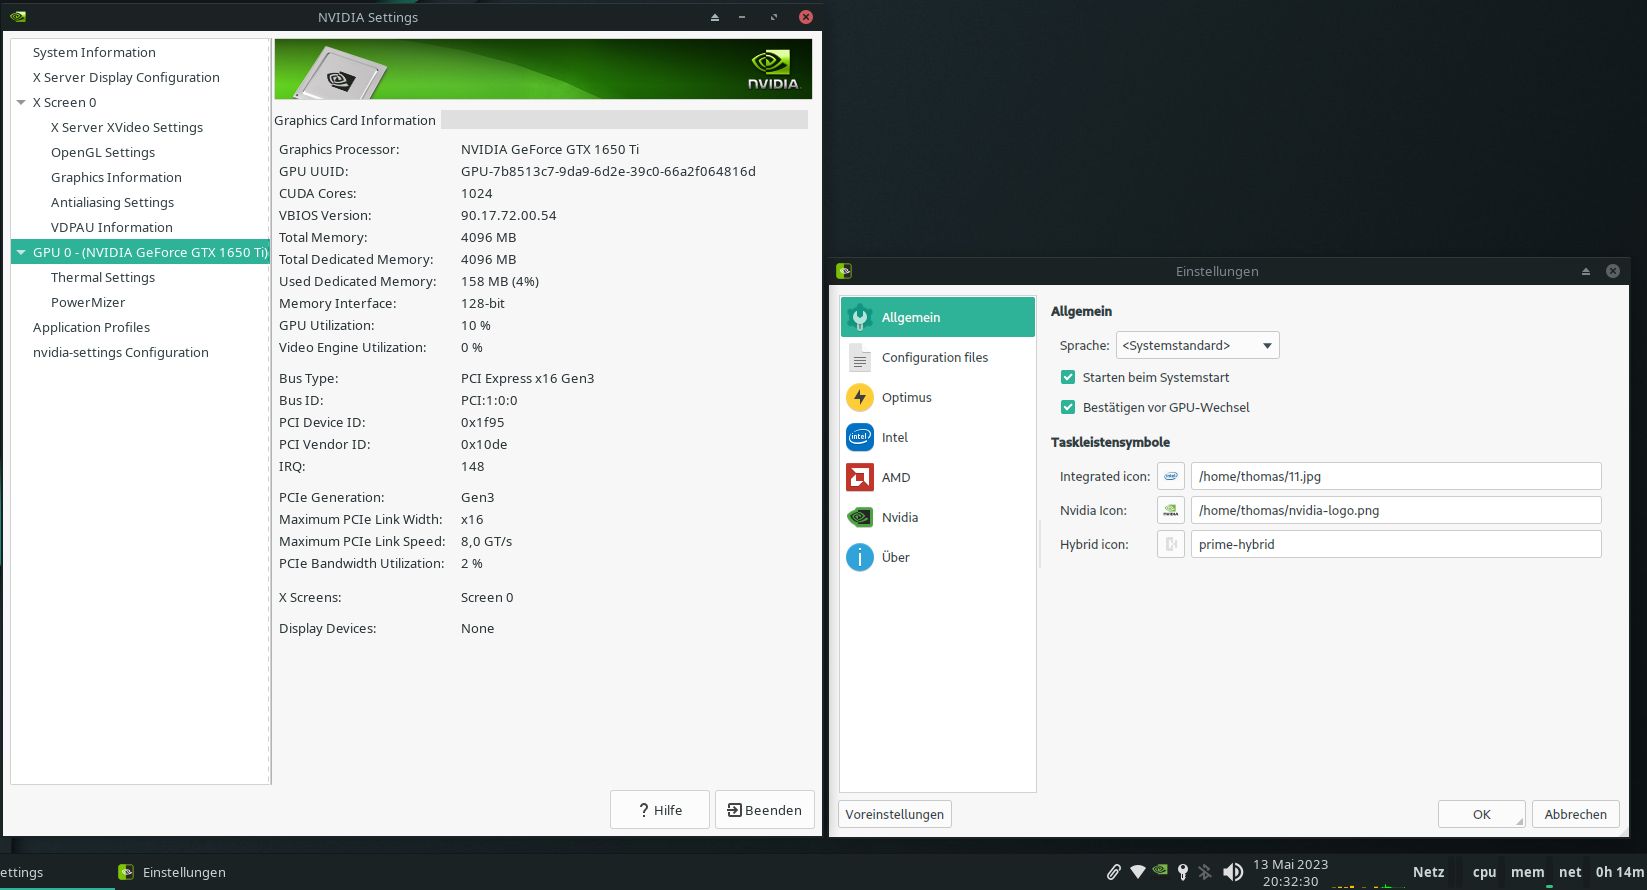Screen dimensions: 1647x890
Task: Click the Beenden button in NVIDIA Settings
Action: [764, 810]
